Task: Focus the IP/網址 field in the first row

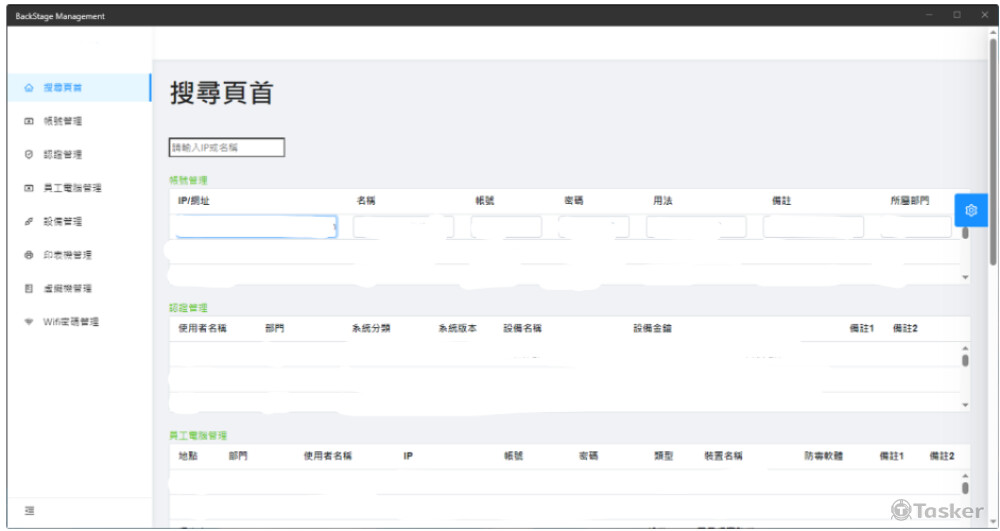Action: (255, 227)
